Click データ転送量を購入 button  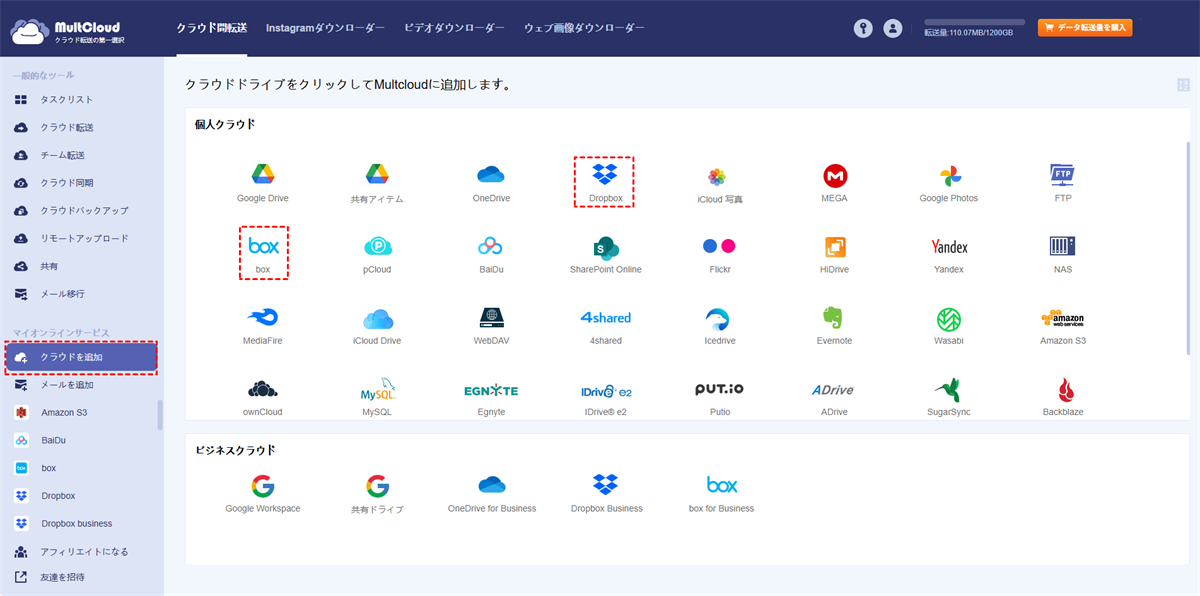click(1085, 28)
